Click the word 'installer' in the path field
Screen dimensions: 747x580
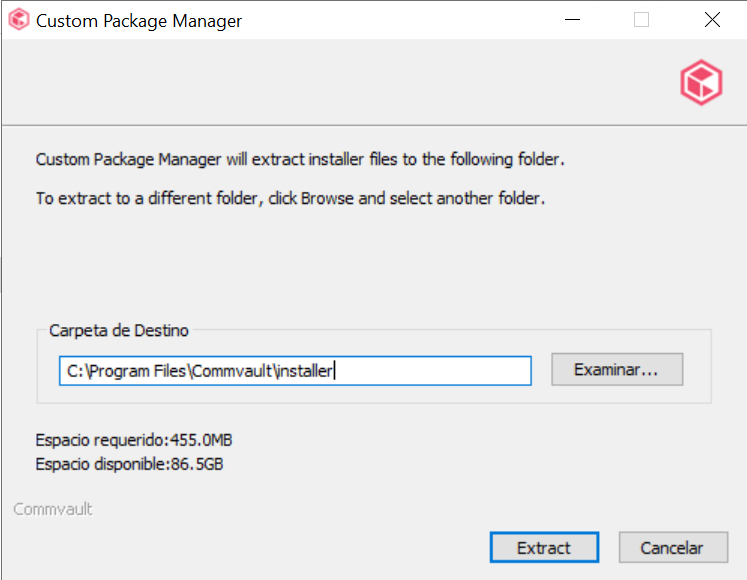(304, 370)
